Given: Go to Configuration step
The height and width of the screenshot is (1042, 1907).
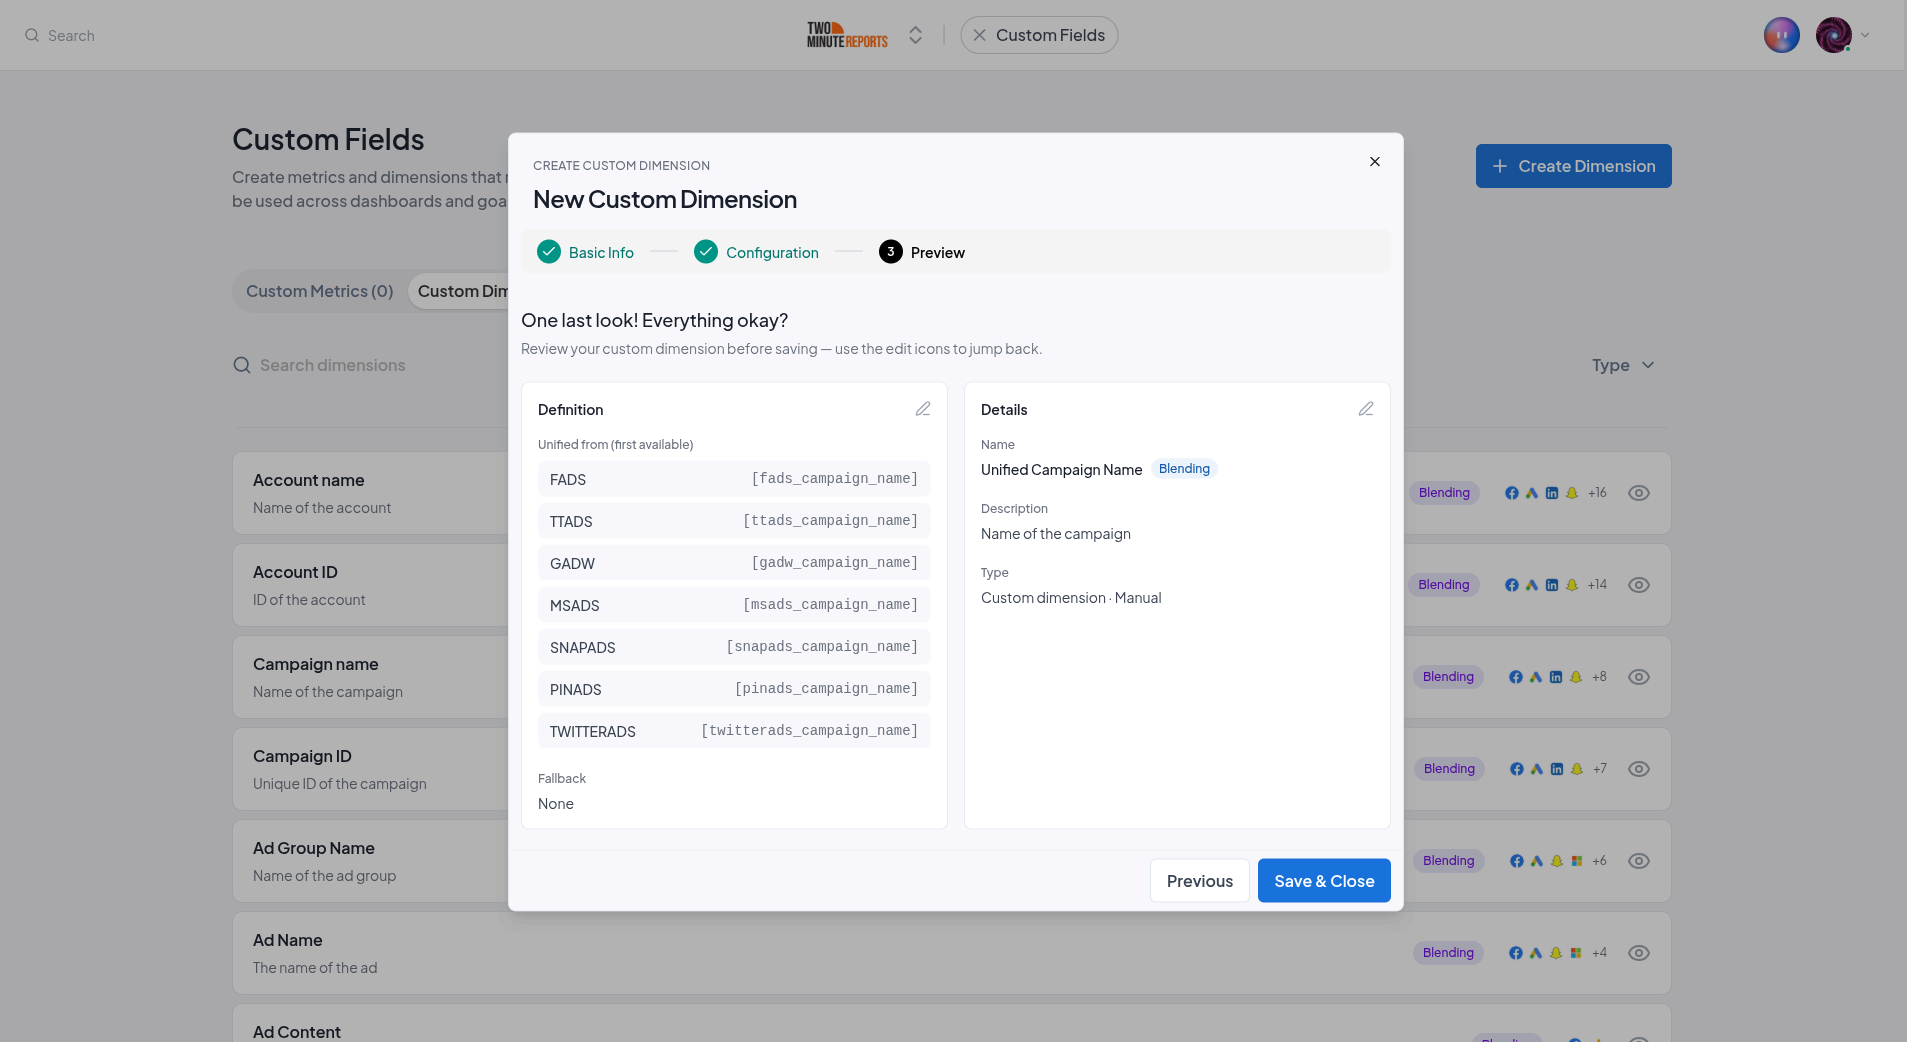Looking at the screenshot, I should (757, 252).
